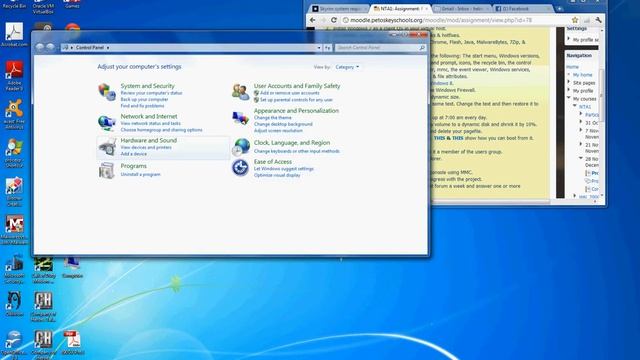Screen dimensions: 640x360
Task: Open Chrome's wrench settings menu
Action: pos(598,20)
